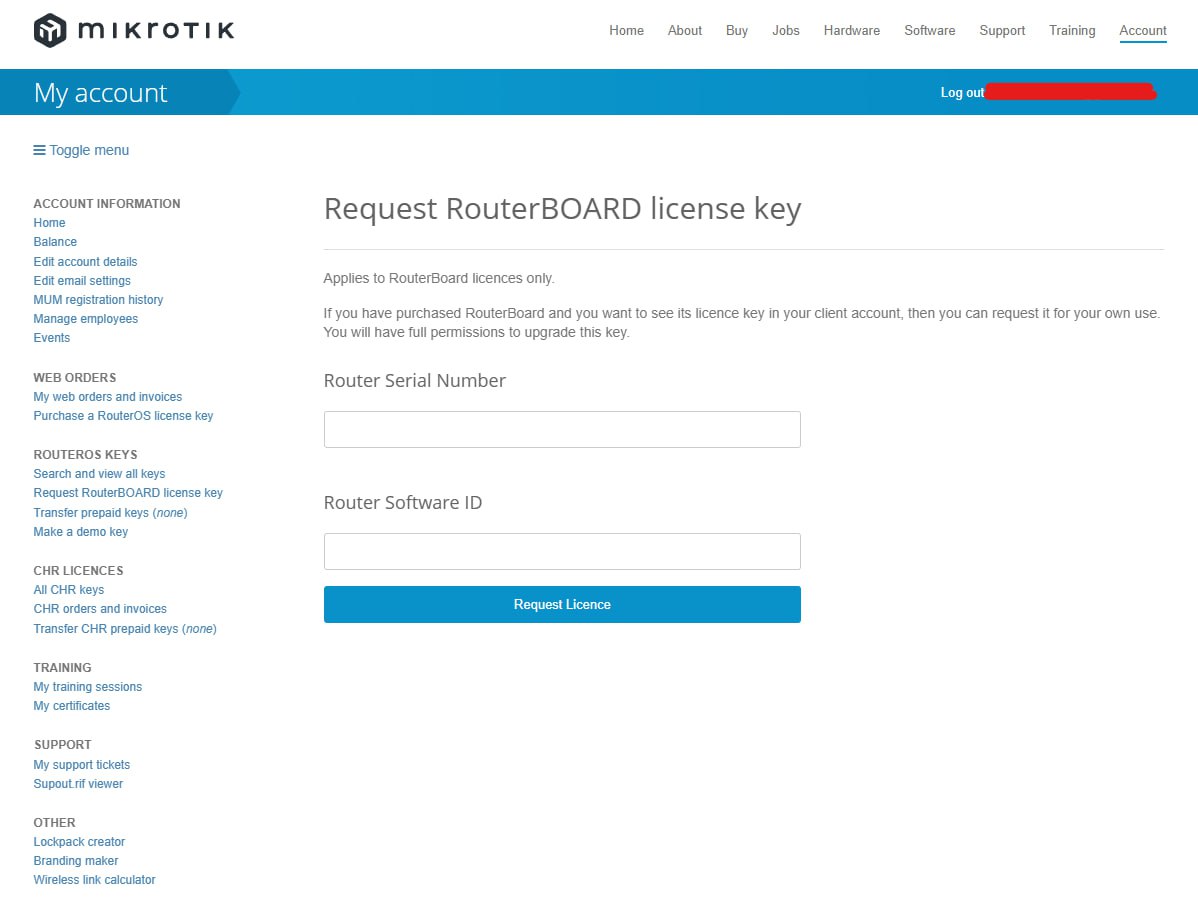Open the Software menu item
Image resolution: width=1198 pixels, height=907 pixels.
point(929,31)
